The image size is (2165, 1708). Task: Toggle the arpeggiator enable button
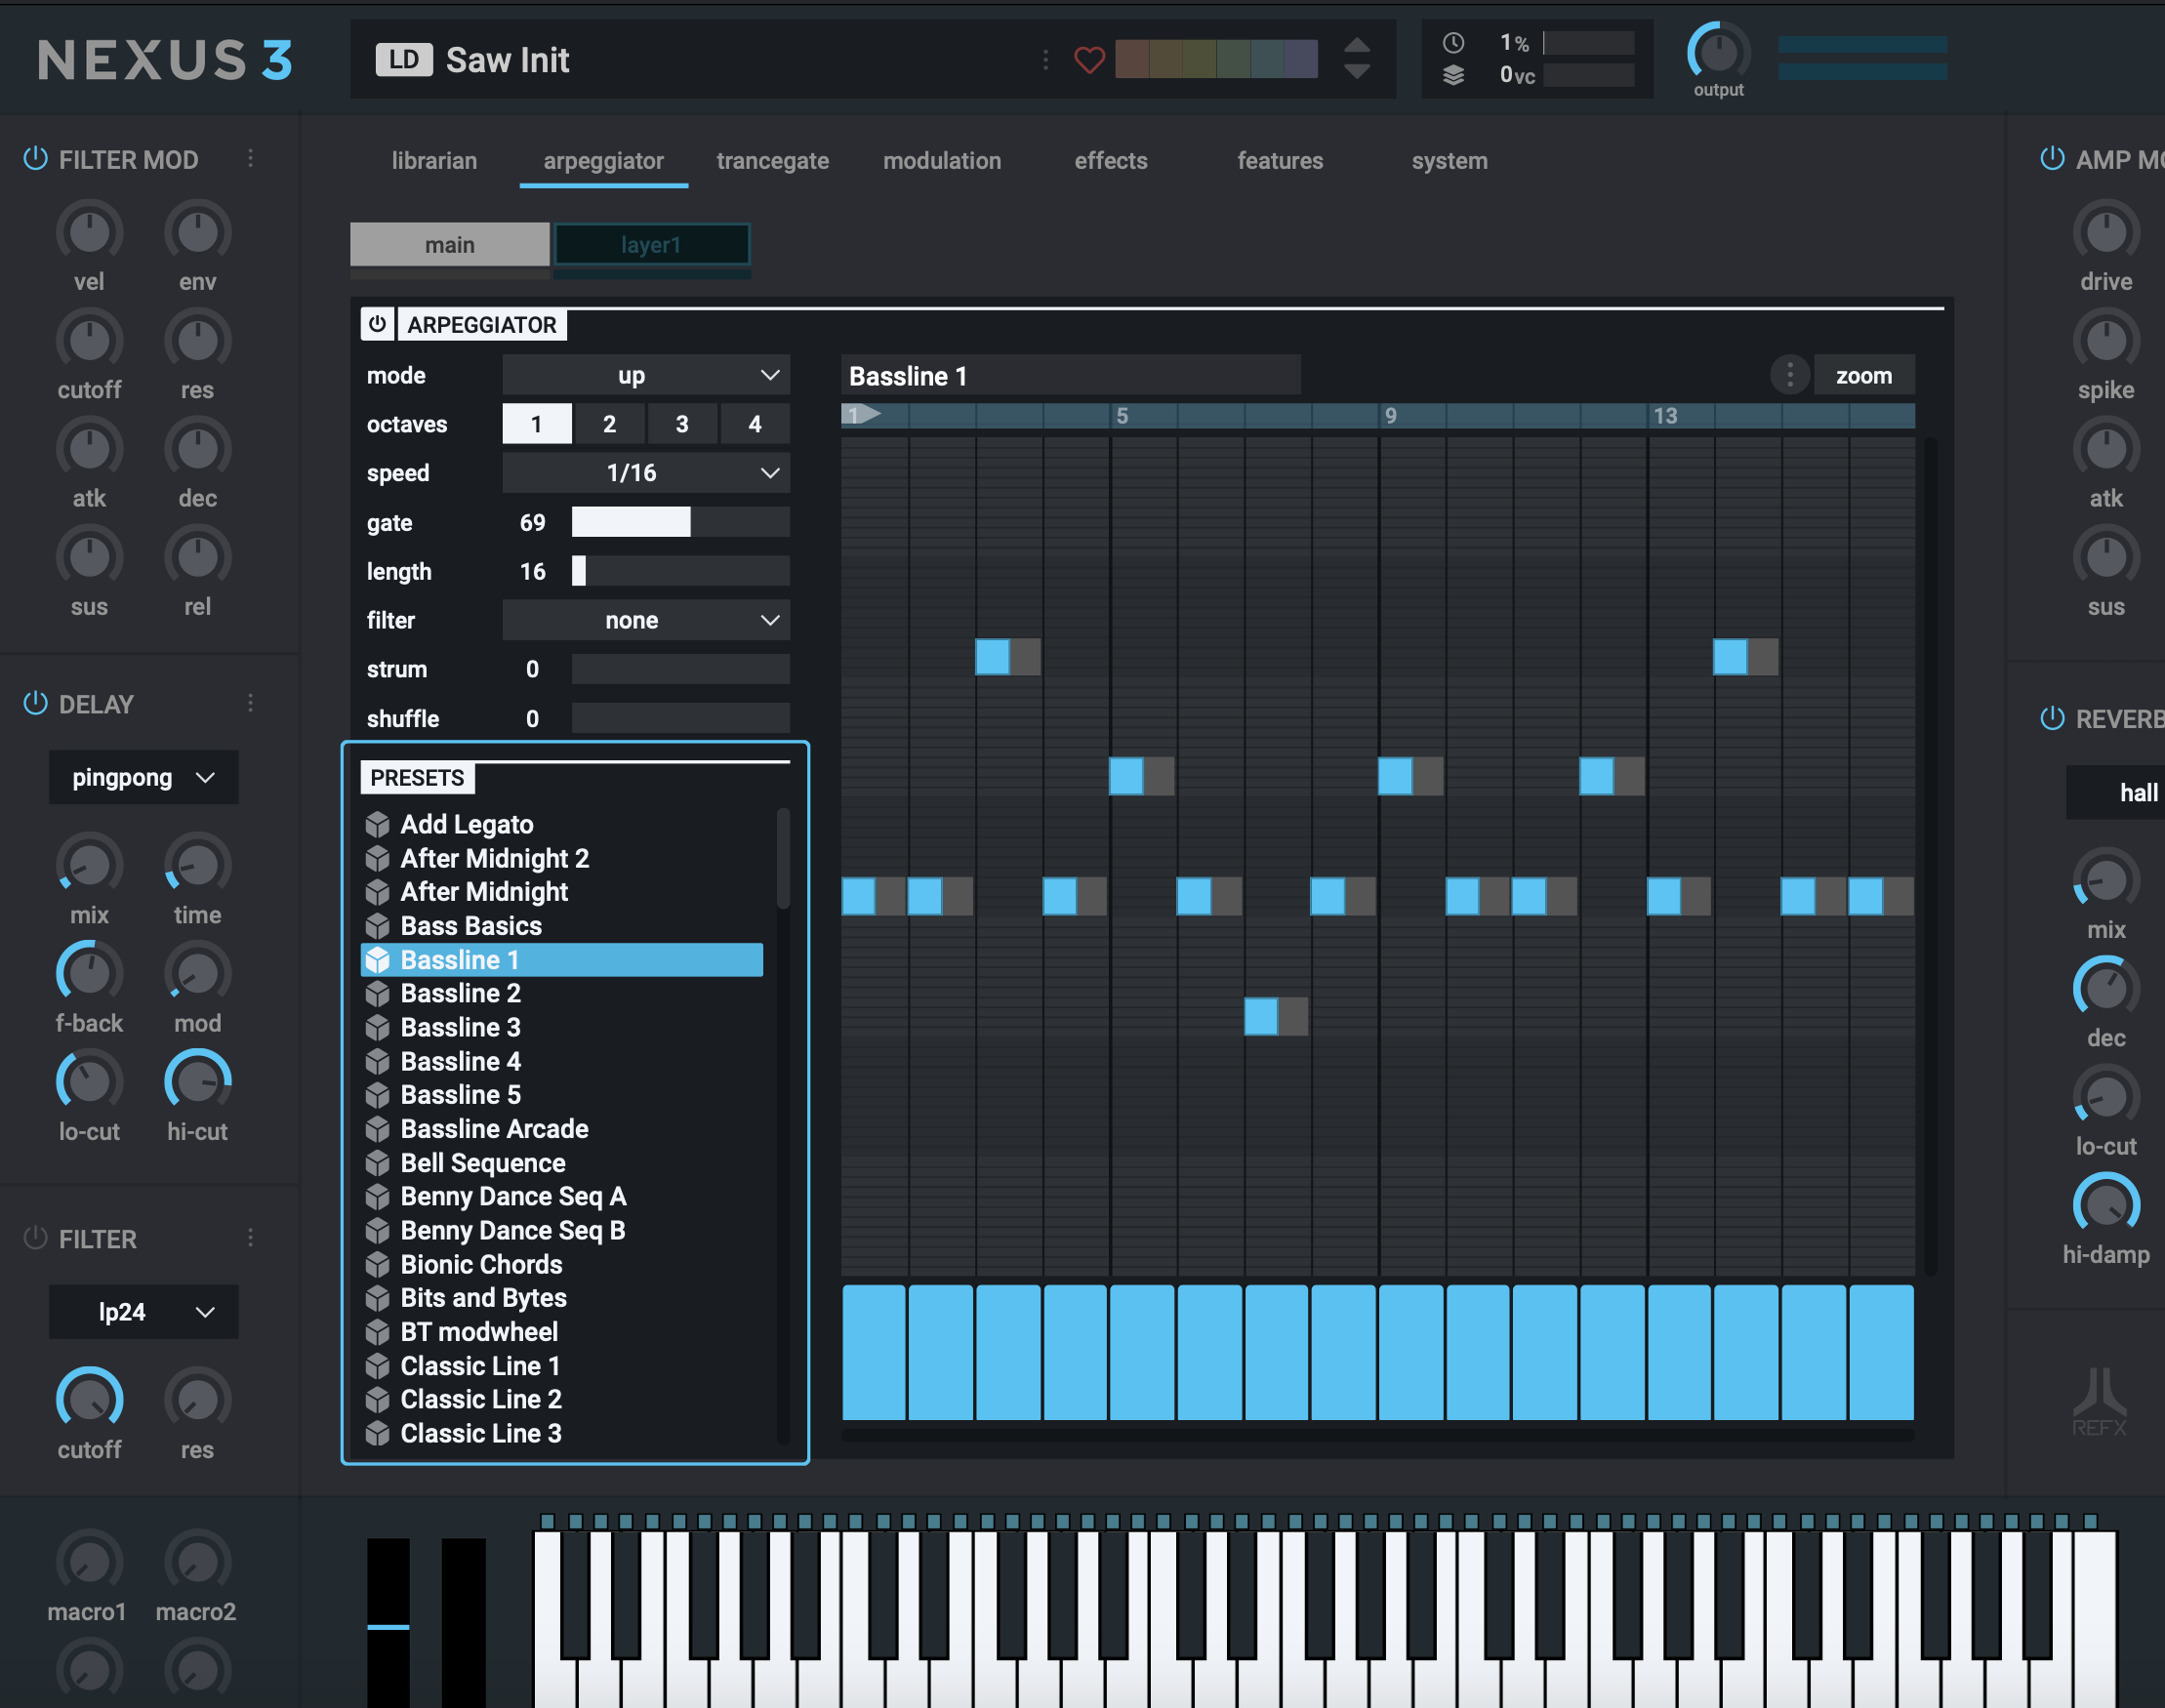coord(376,323)
